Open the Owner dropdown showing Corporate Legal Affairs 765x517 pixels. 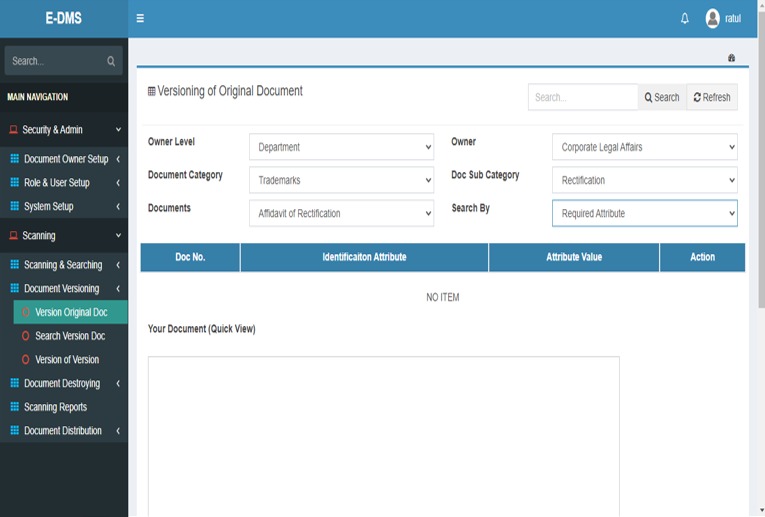coord(644,147)
